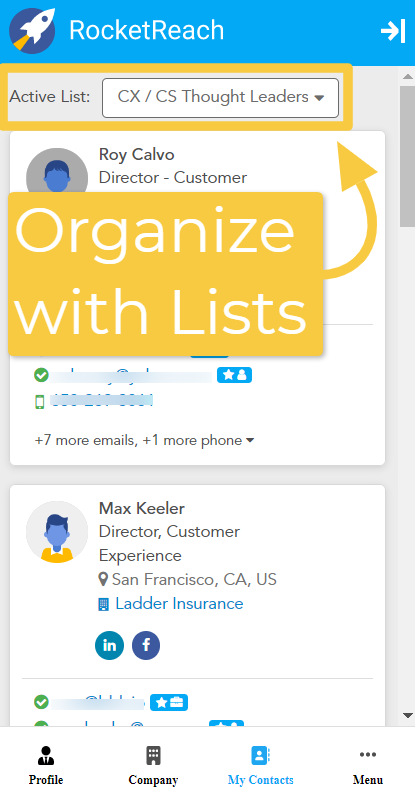Open the Active List dropdown
The image size is (415, 805).
point(220,98)
